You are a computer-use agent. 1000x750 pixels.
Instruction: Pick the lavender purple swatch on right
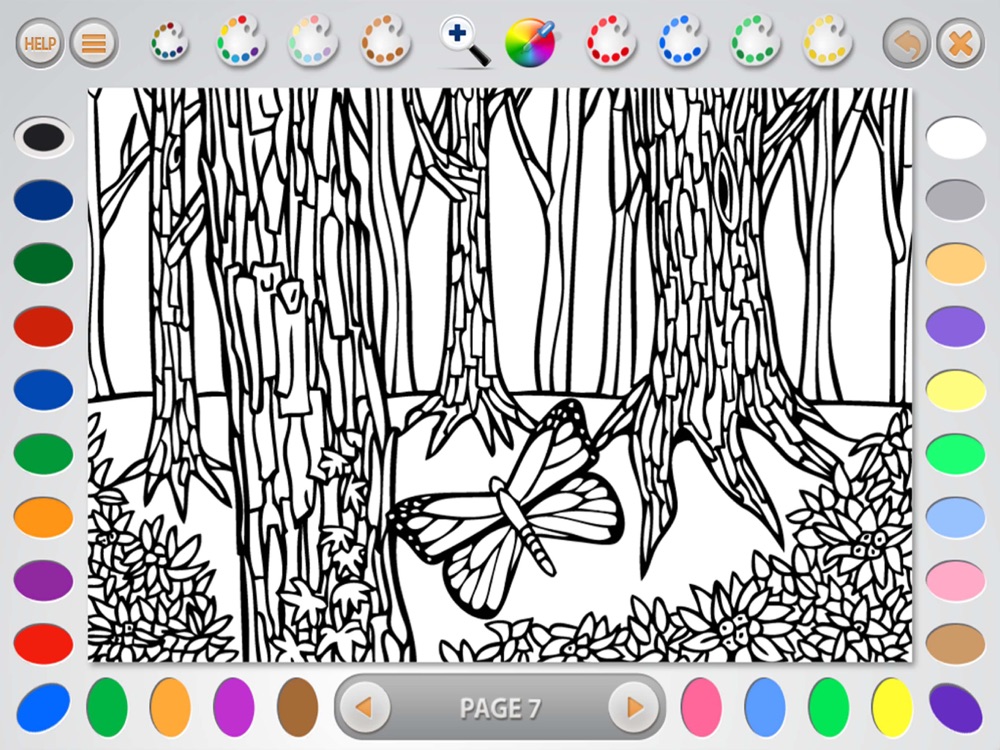point(955,327)
